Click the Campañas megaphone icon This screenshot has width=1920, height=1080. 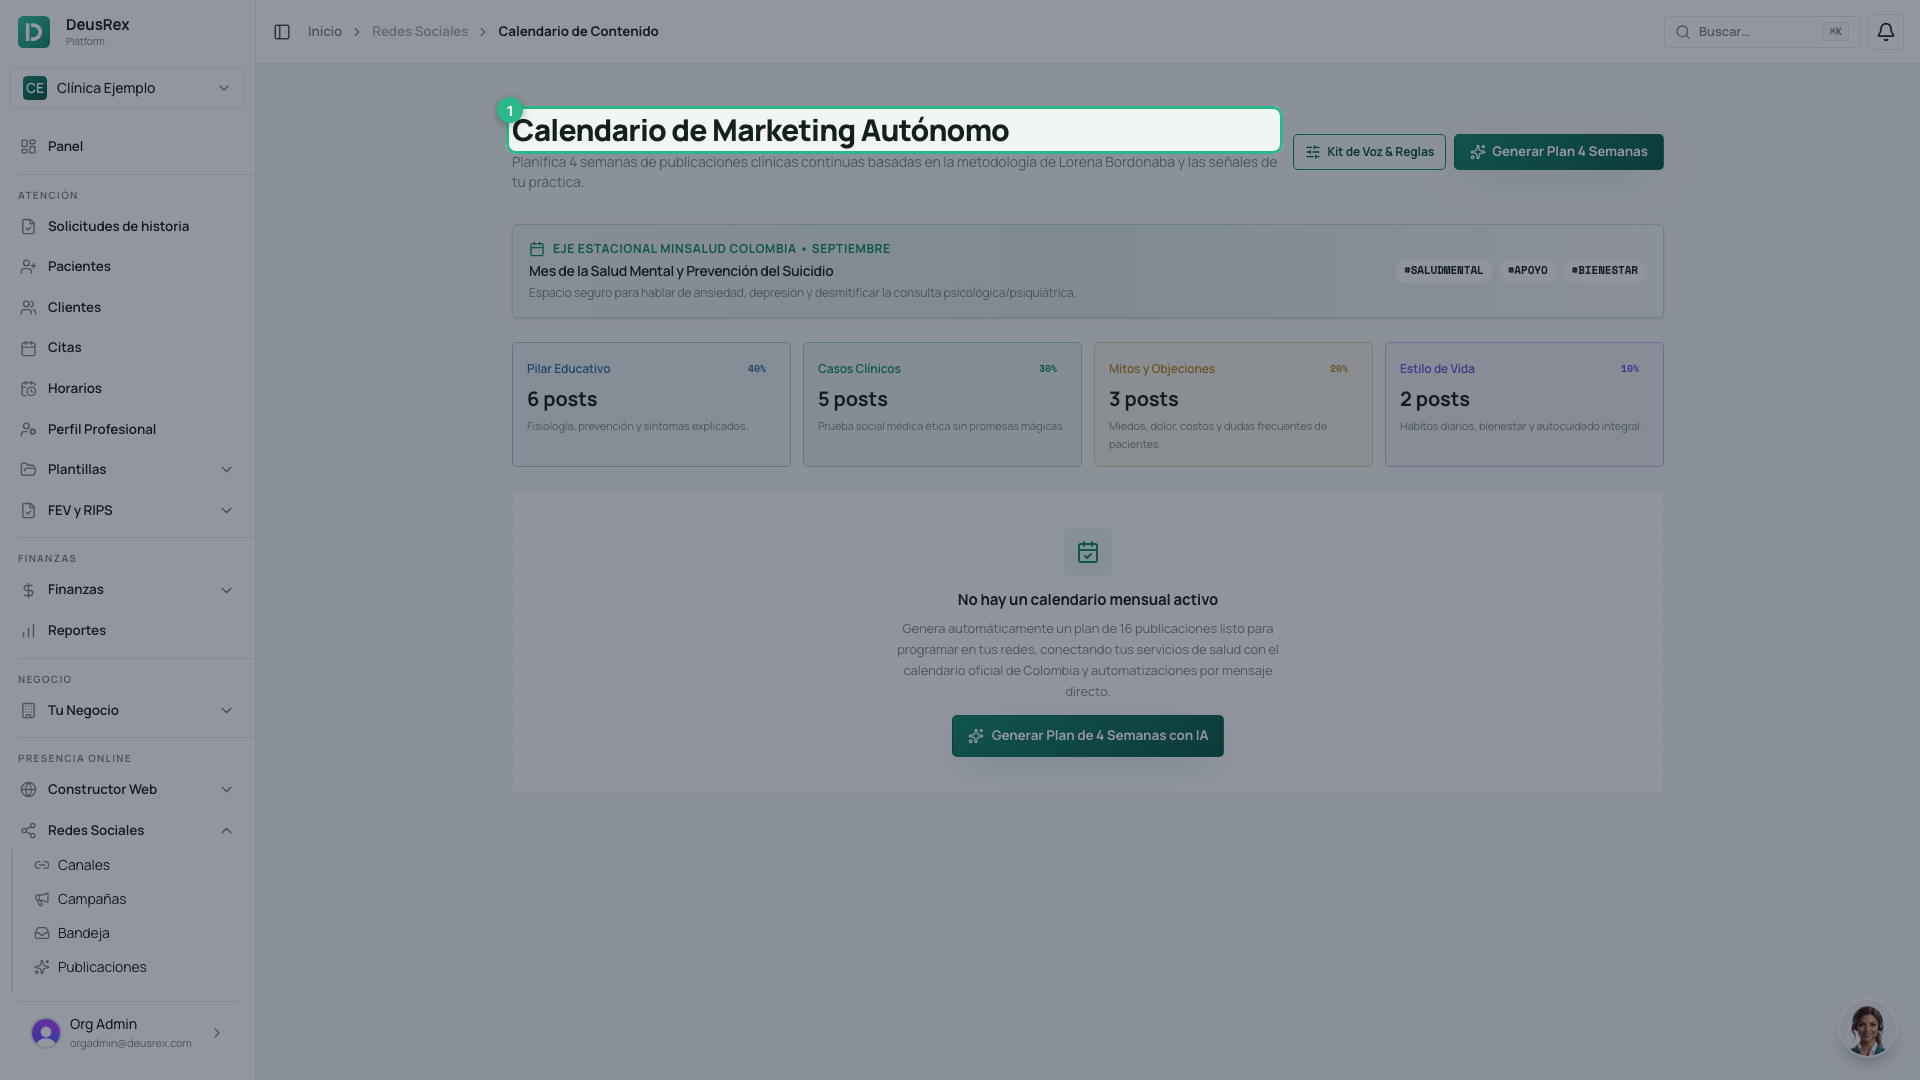point(42,899)
